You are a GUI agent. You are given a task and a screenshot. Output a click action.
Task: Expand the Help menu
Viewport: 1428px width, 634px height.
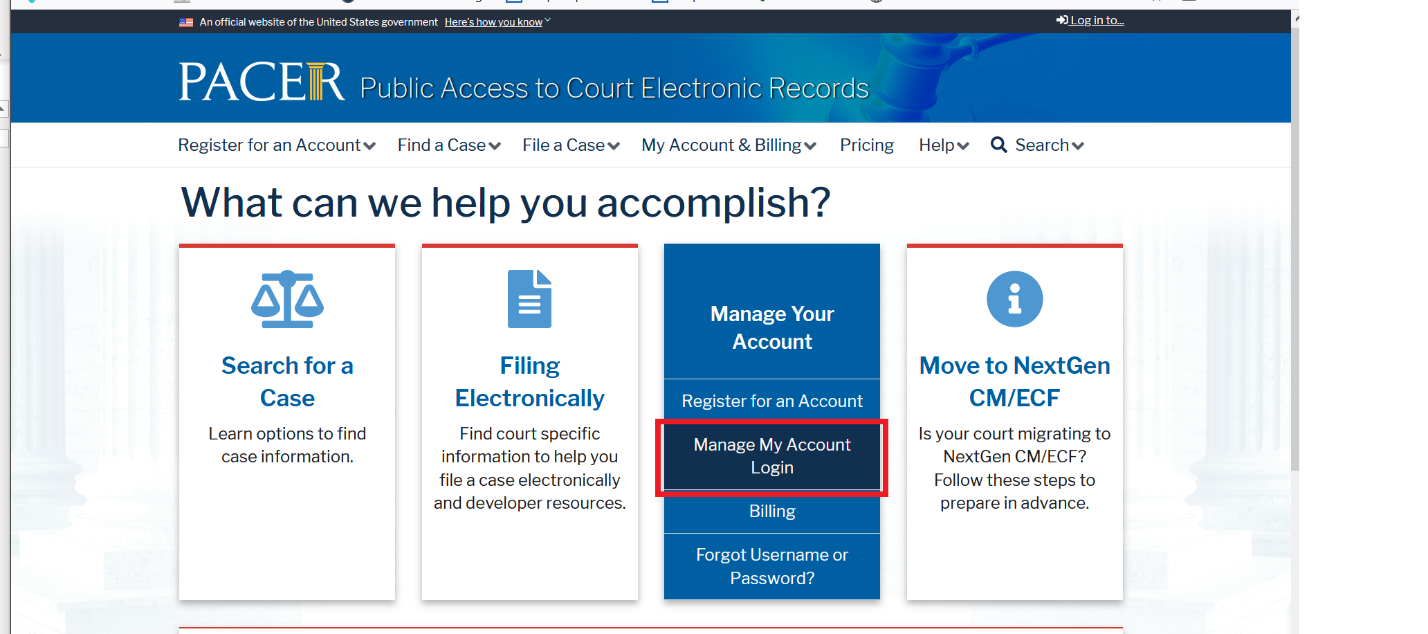pyautogui.click(x=944, y=145)
